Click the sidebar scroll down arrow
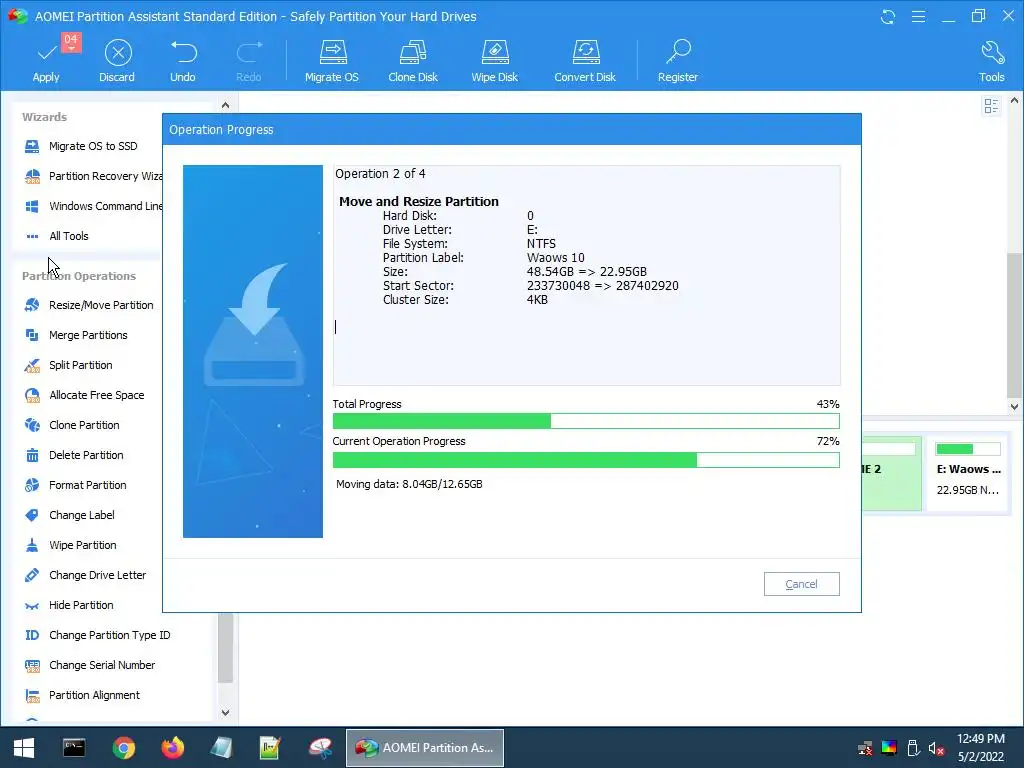Image resolution: width=1024 pixels, height=768 pixels. pos(225,712)
